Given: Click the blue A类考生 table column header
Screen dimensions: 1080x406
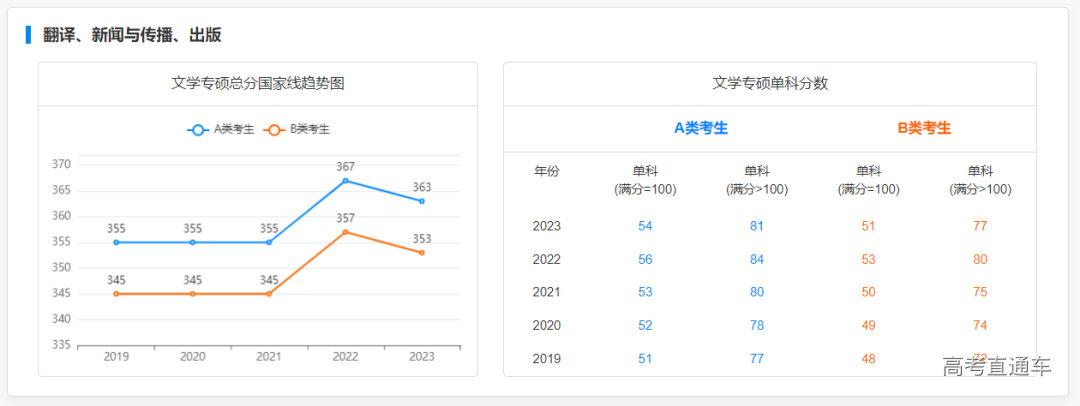Looking at the screenshot, I should pyautogui.click(x=700, y=128).
